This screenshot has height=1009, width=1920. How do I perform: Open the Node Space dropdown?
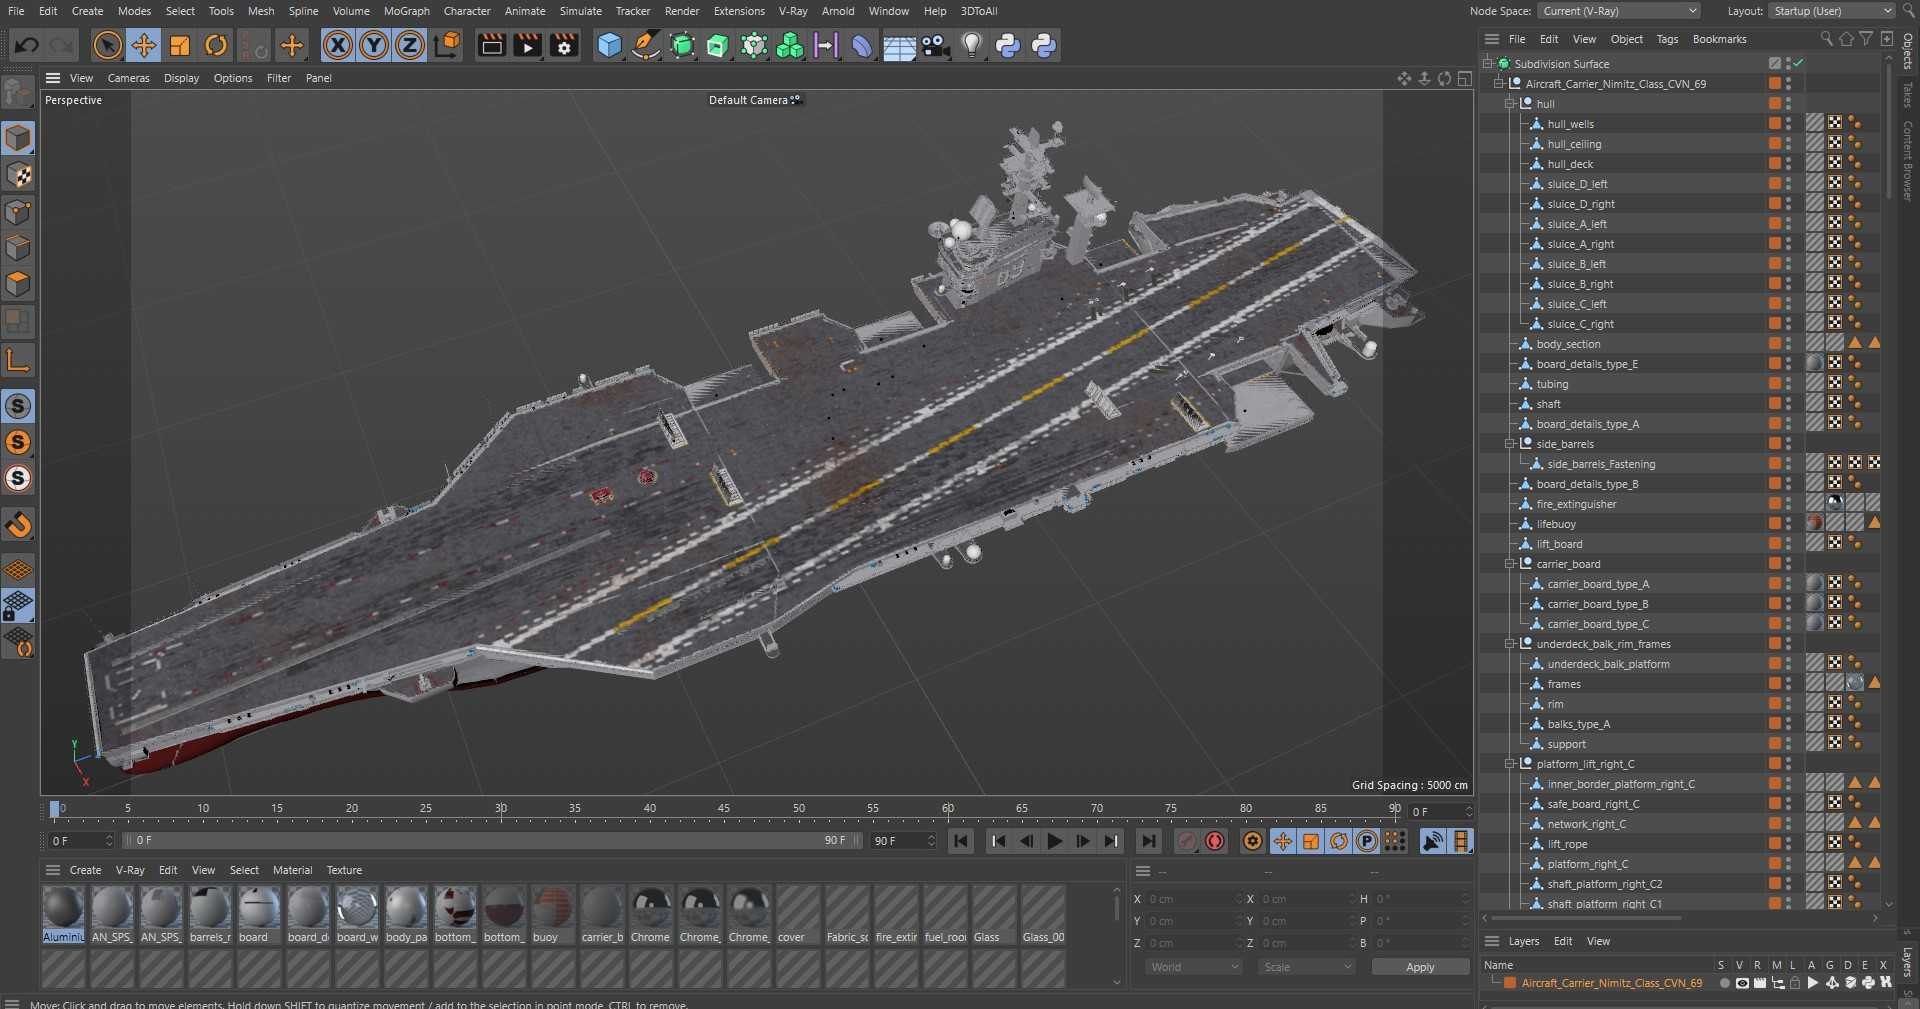tap(1619, 11)
